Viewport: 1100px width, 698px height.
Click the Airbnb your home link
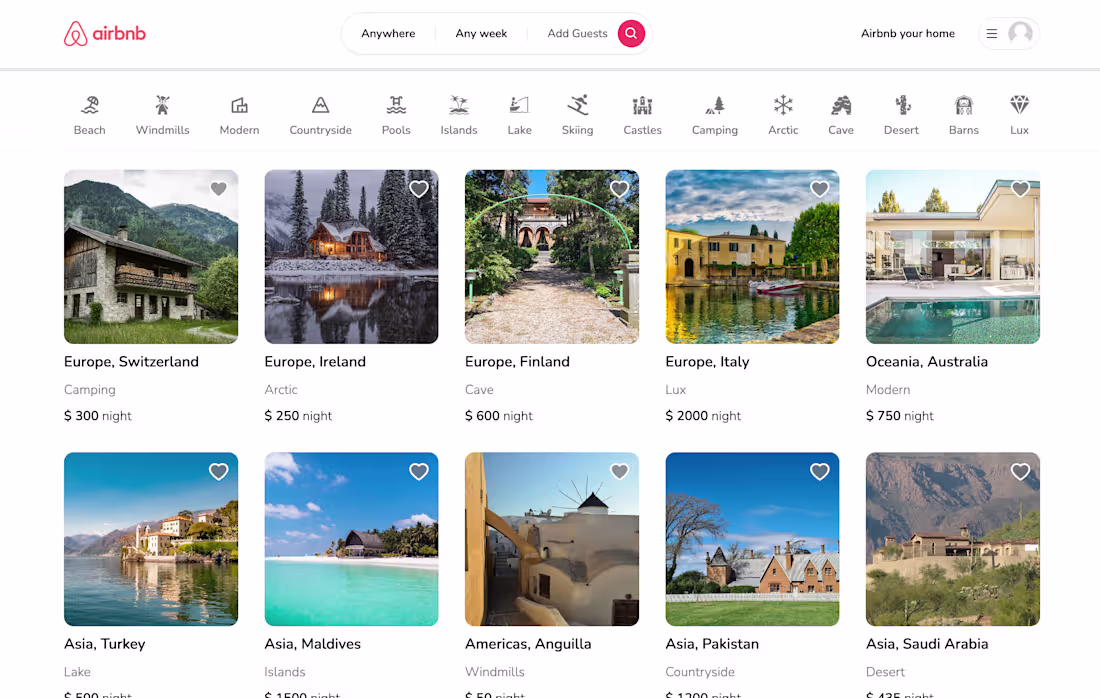click(x=907, y=33)
